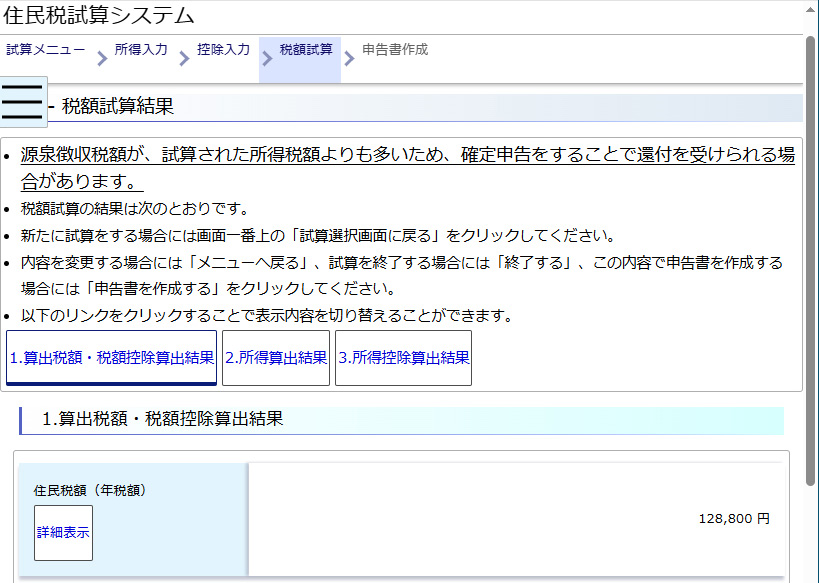819x583 pixels.
Task: Switch to 3.所得控除算出結果 view
Action: [403, 358]
